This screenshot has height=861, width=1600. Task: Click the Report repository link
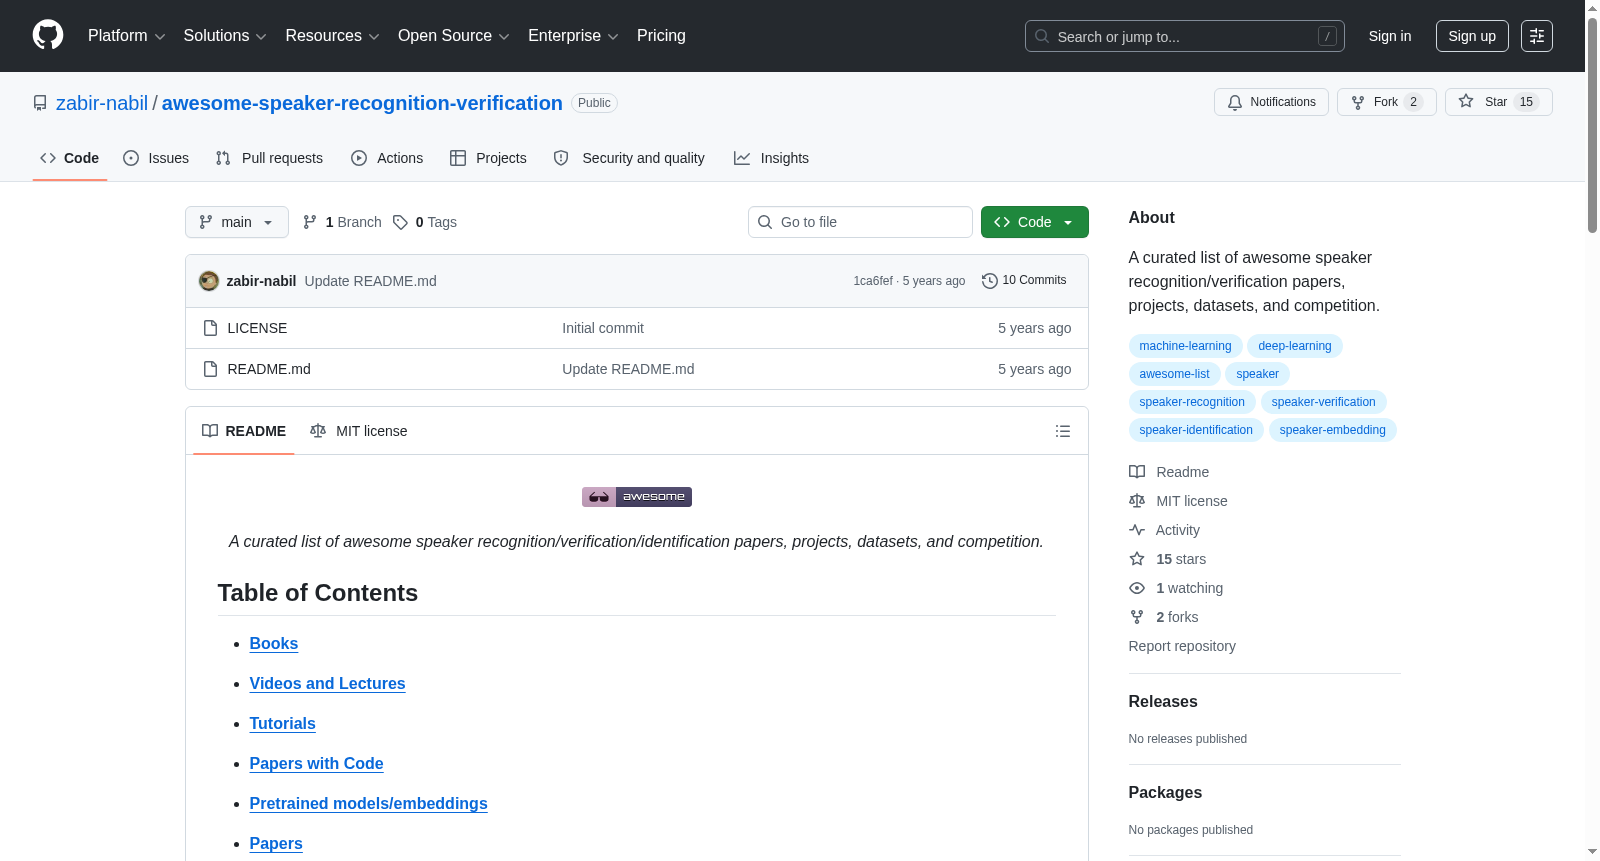tap(1182, 646)
